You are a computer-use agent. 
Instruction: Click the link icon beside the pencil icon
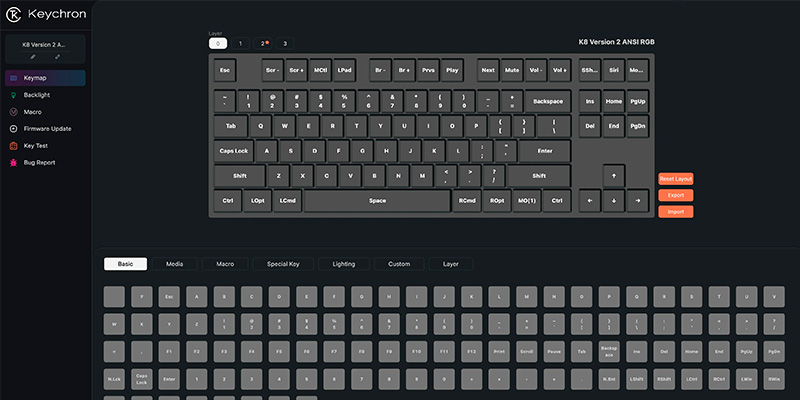(x=57, y=57)
